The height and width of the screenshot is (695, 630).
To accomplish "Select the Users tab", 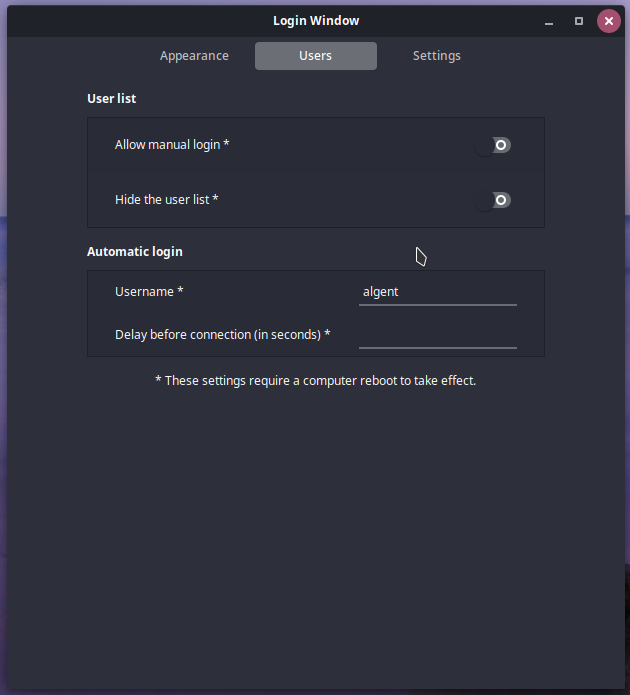I will pos(315,56).
